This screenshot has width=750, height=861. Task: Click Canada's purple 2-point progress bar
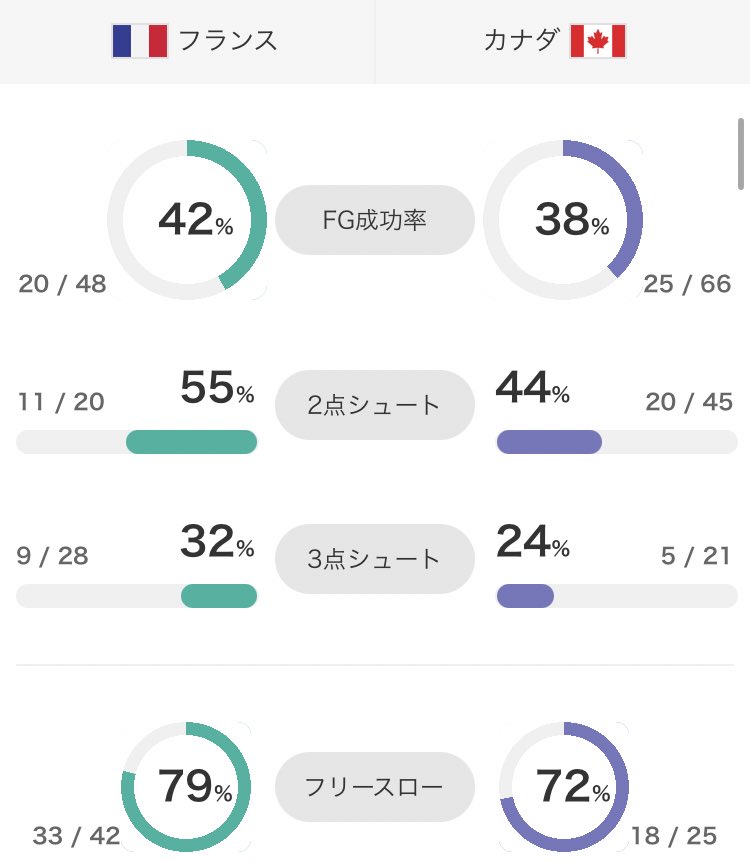coord(549,442)
